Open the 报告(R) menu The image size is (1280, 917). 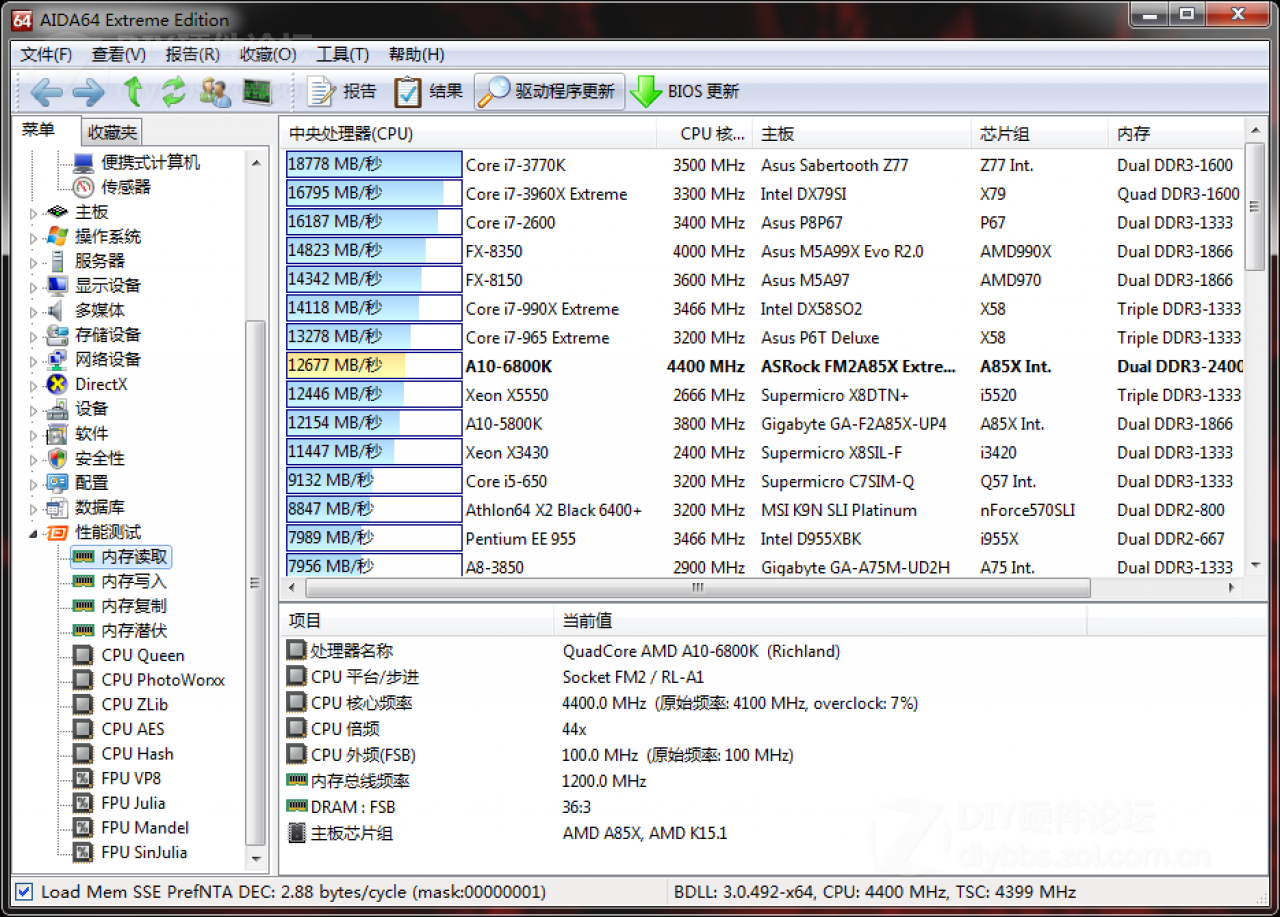(192, 54)
